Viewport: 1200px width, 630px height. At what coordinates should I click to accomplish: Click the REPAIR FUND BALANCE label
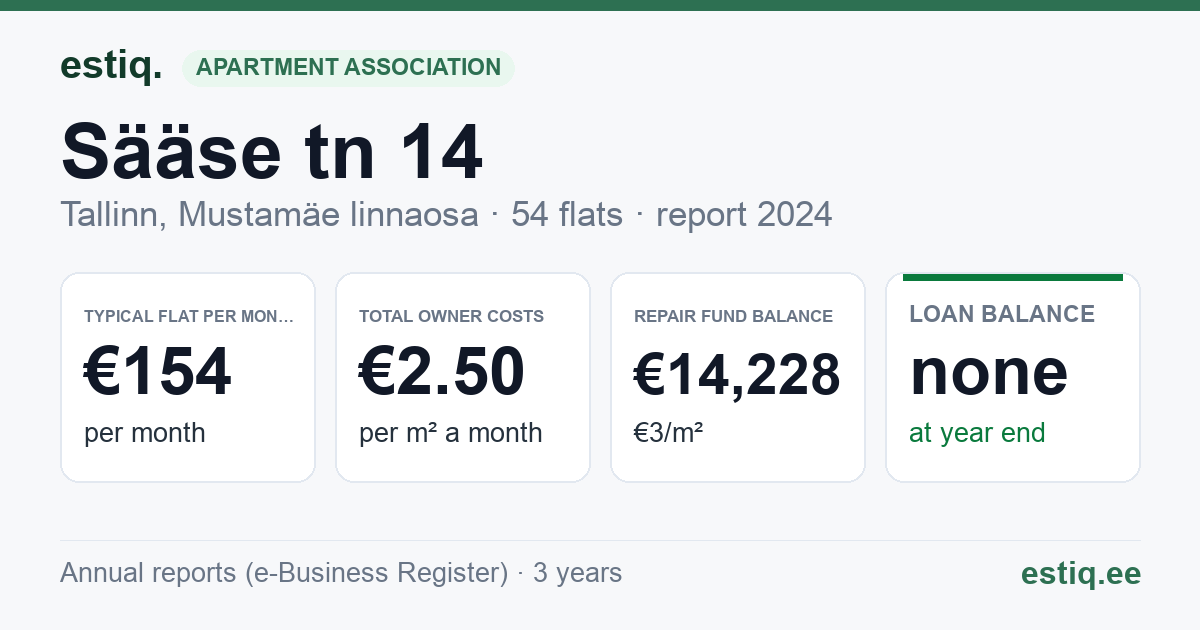tap(733, 316)
